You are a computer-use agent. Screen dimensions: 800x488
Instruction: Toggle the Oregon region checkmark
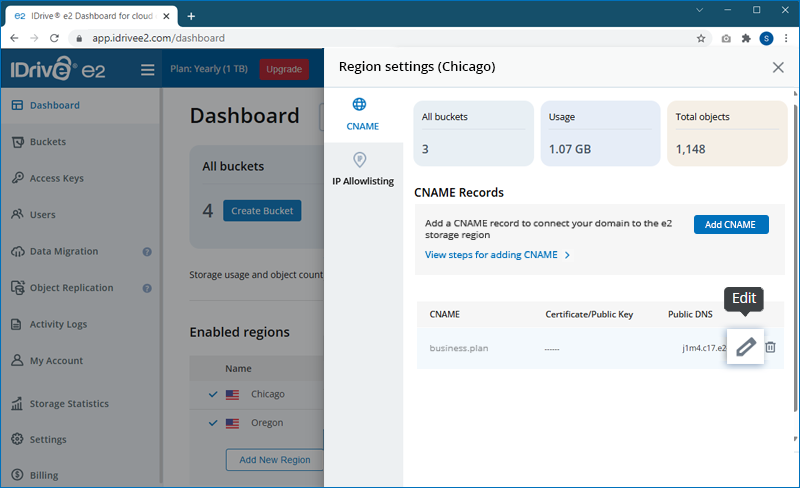tap(212, 423)
